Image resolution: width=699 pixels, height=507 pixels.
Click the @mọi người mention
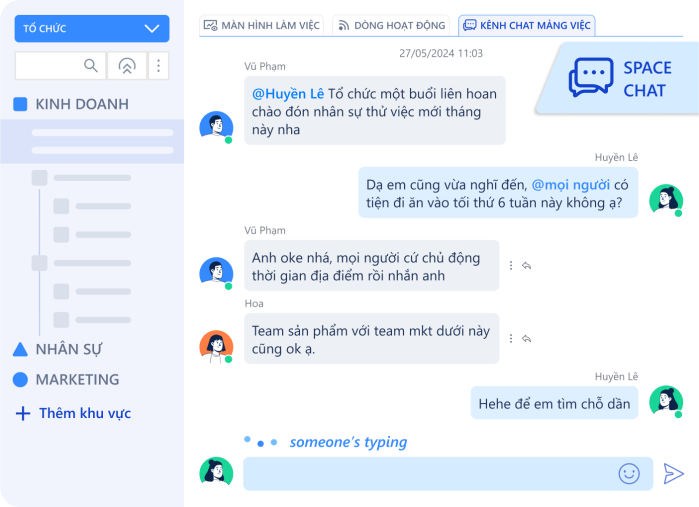click(570, 185)
